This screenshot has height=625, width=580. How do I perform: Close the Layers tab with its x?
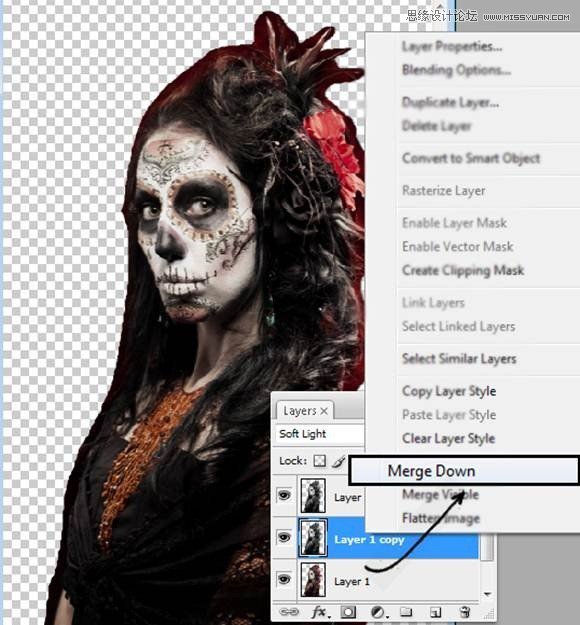click(324, 411)
